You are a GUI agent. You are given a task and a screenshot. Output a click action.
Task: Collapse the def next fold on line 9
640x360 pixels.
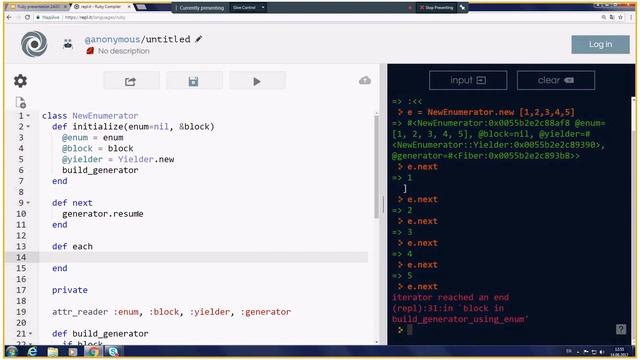[28, 203]
